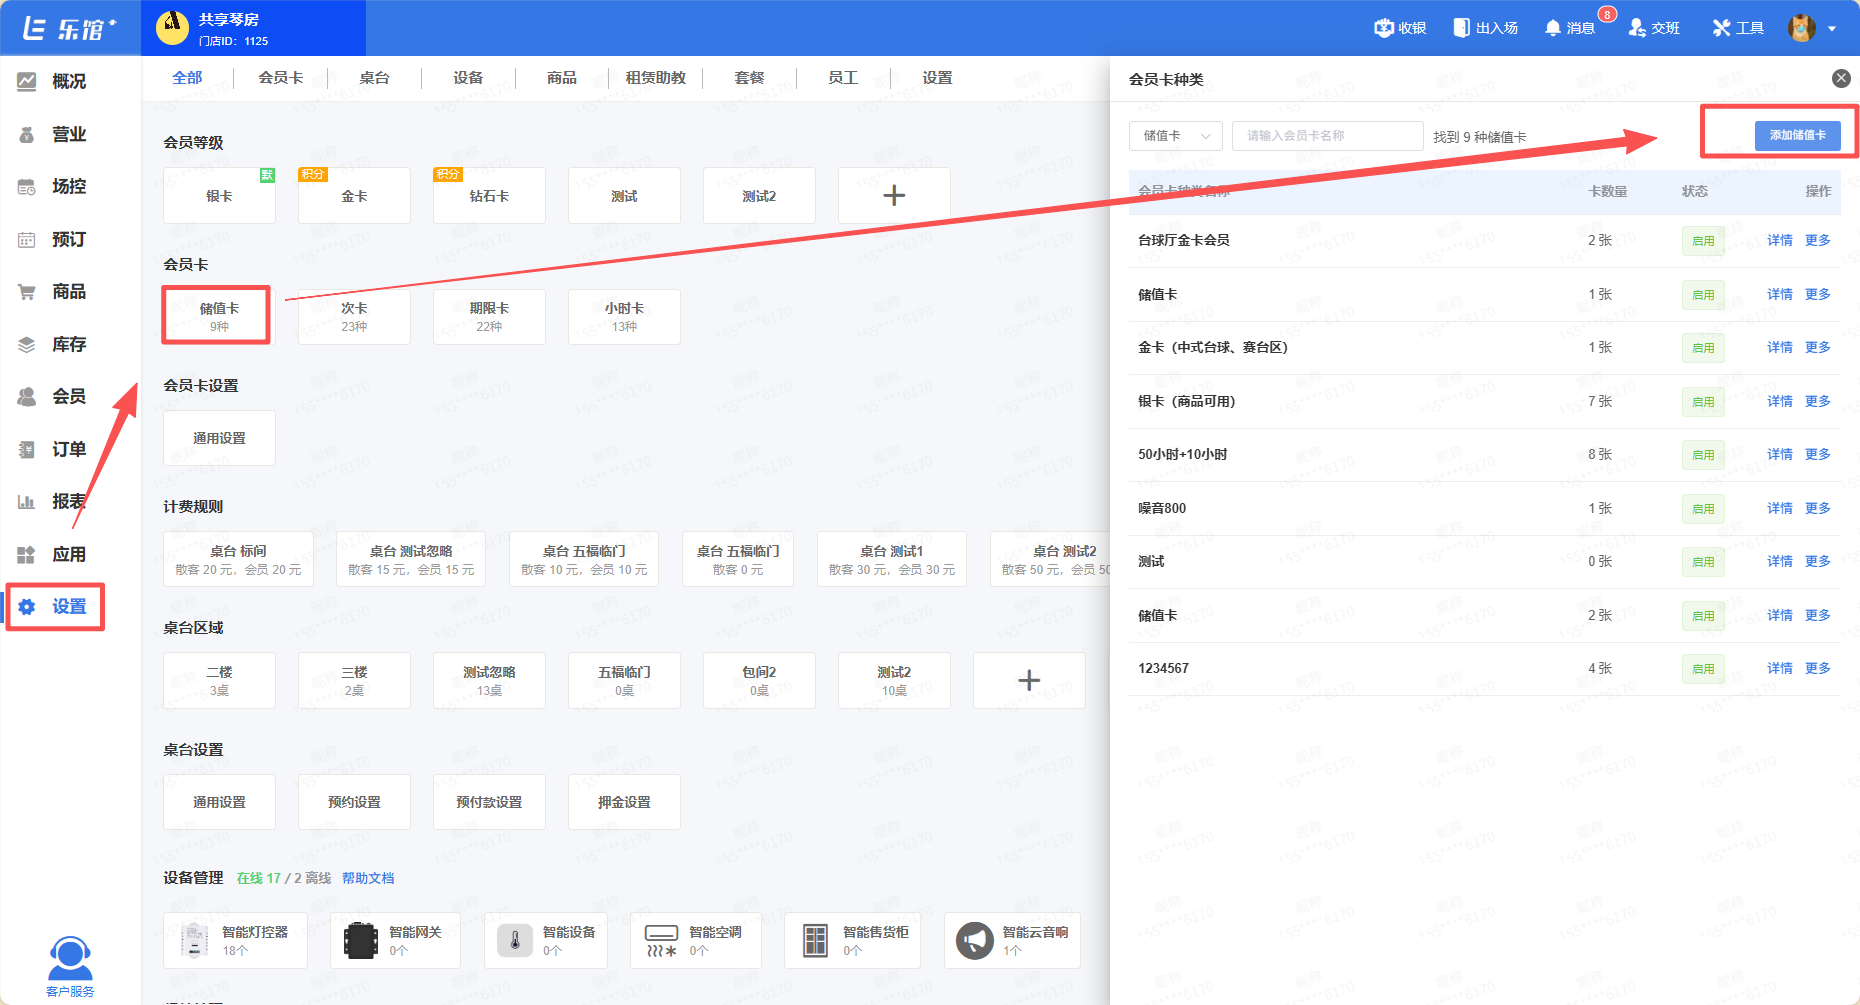This screenshot has height=1005, width=1860.
Task: Toggle 启用 status for 噪音800
Action: (x=1702, y=509)
